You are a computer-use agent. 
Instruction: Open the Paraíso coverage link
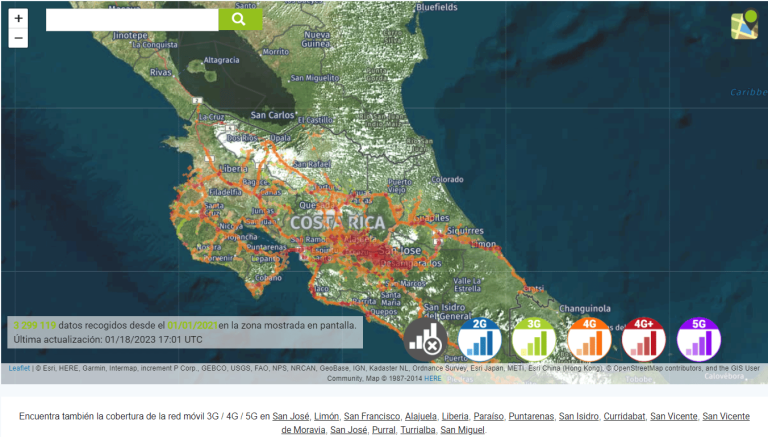coord(488,416)
